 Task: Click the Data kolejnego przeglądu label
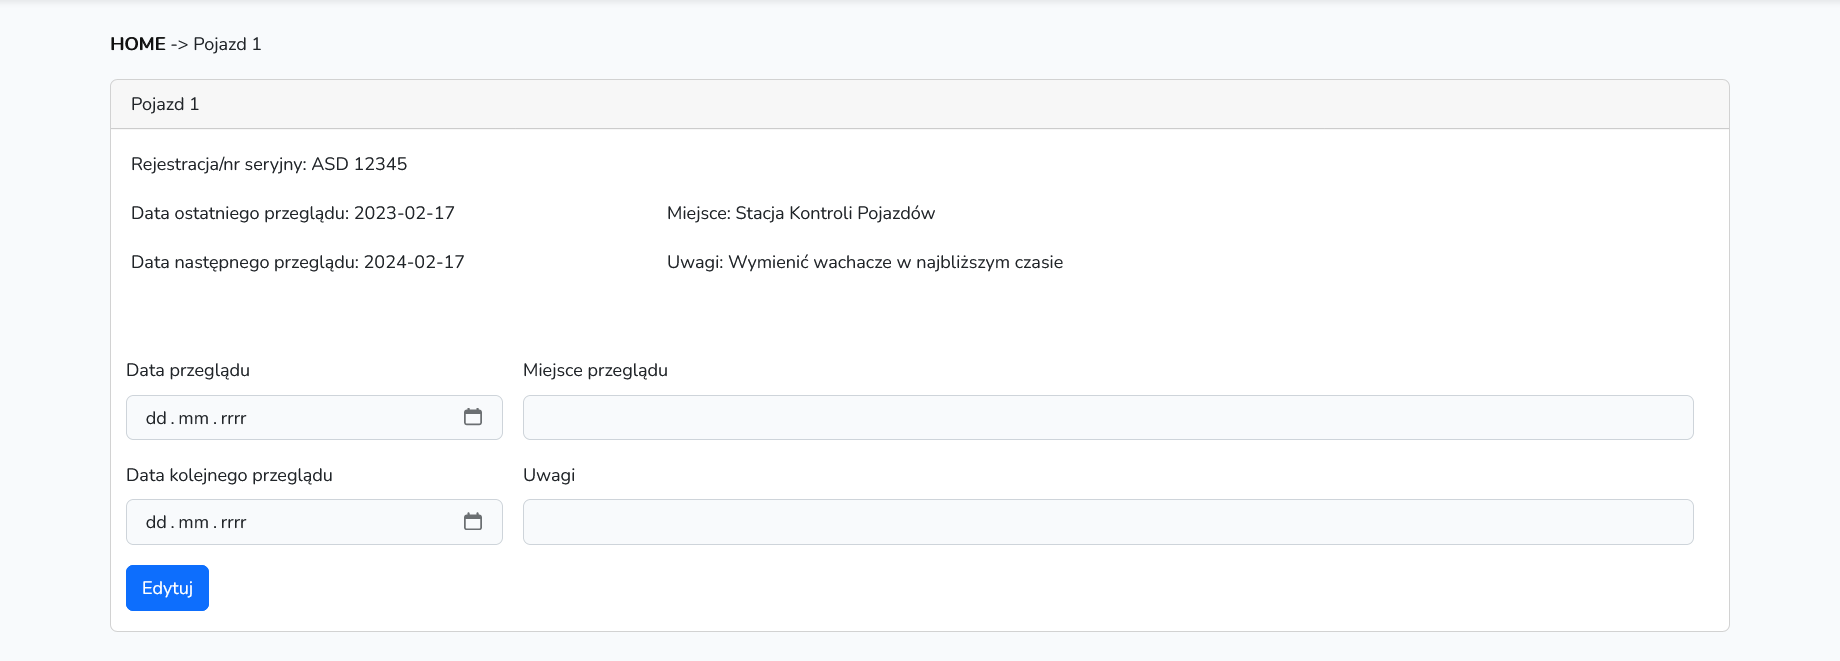click(x=229, y=475)
